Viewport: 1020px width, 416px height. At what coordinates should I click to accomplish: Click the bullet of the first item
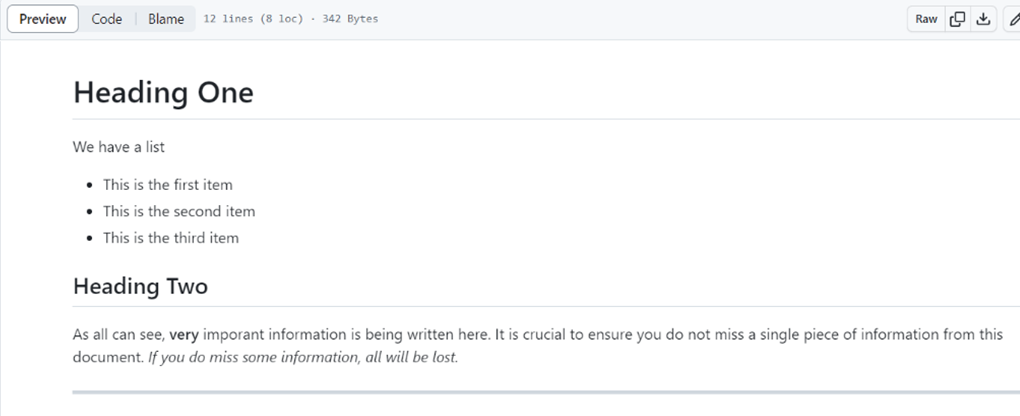click(90, 185)
